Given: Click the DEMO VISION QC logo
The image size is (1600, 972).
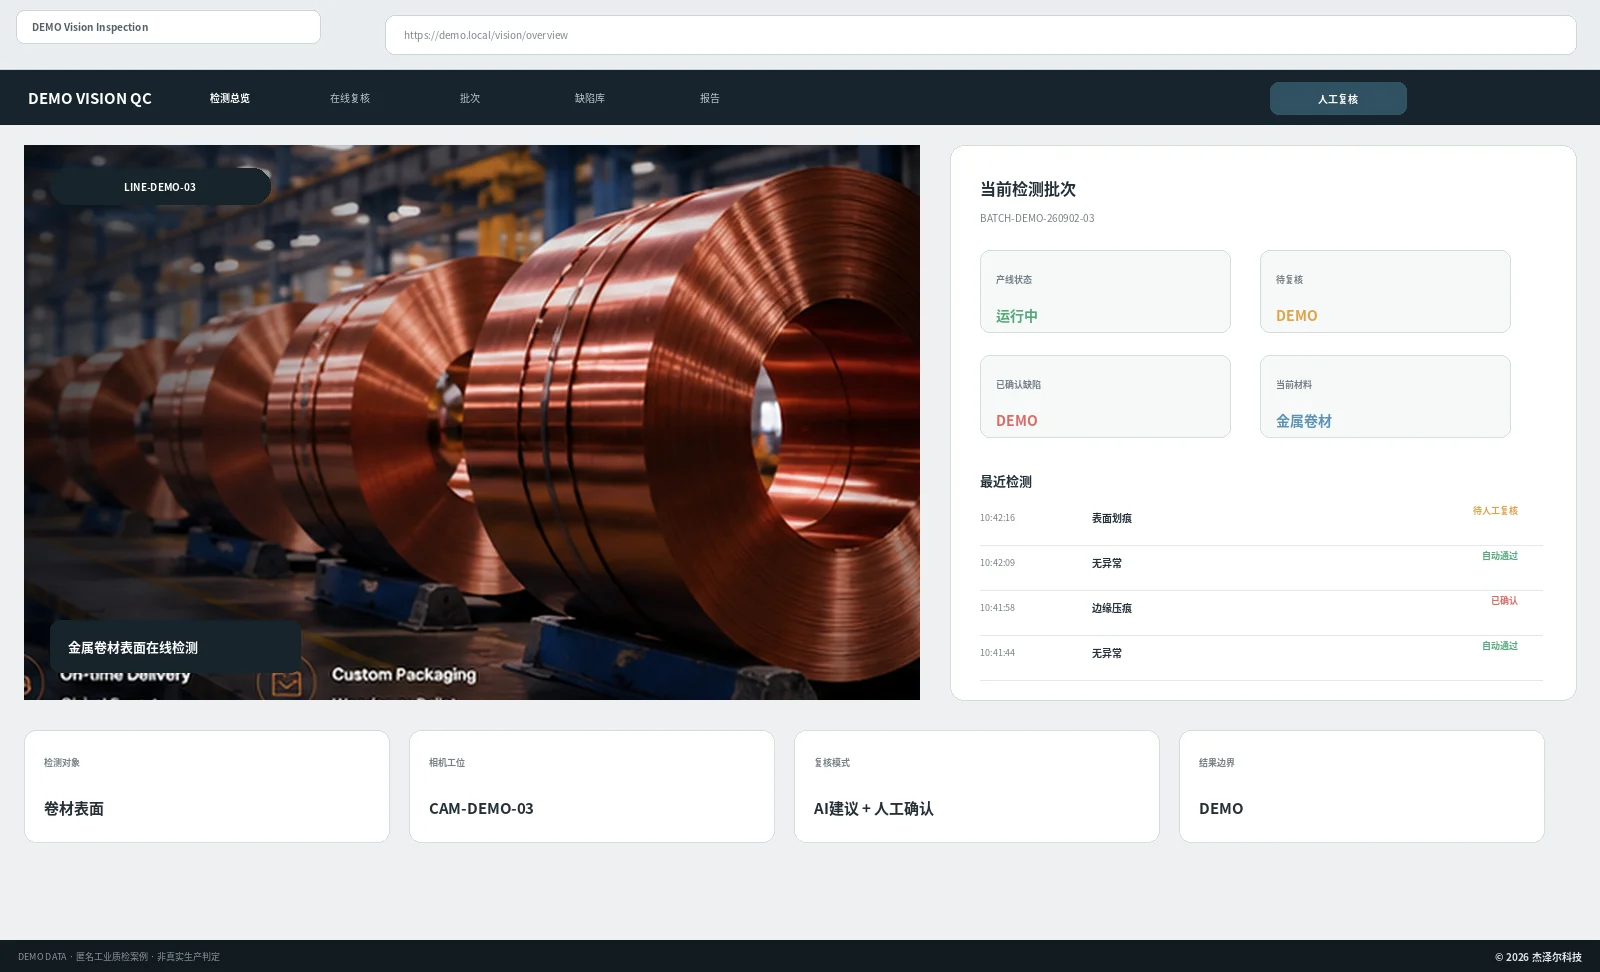Looking at the screenshot, I should pyautogui.click(x=90, y=98).
